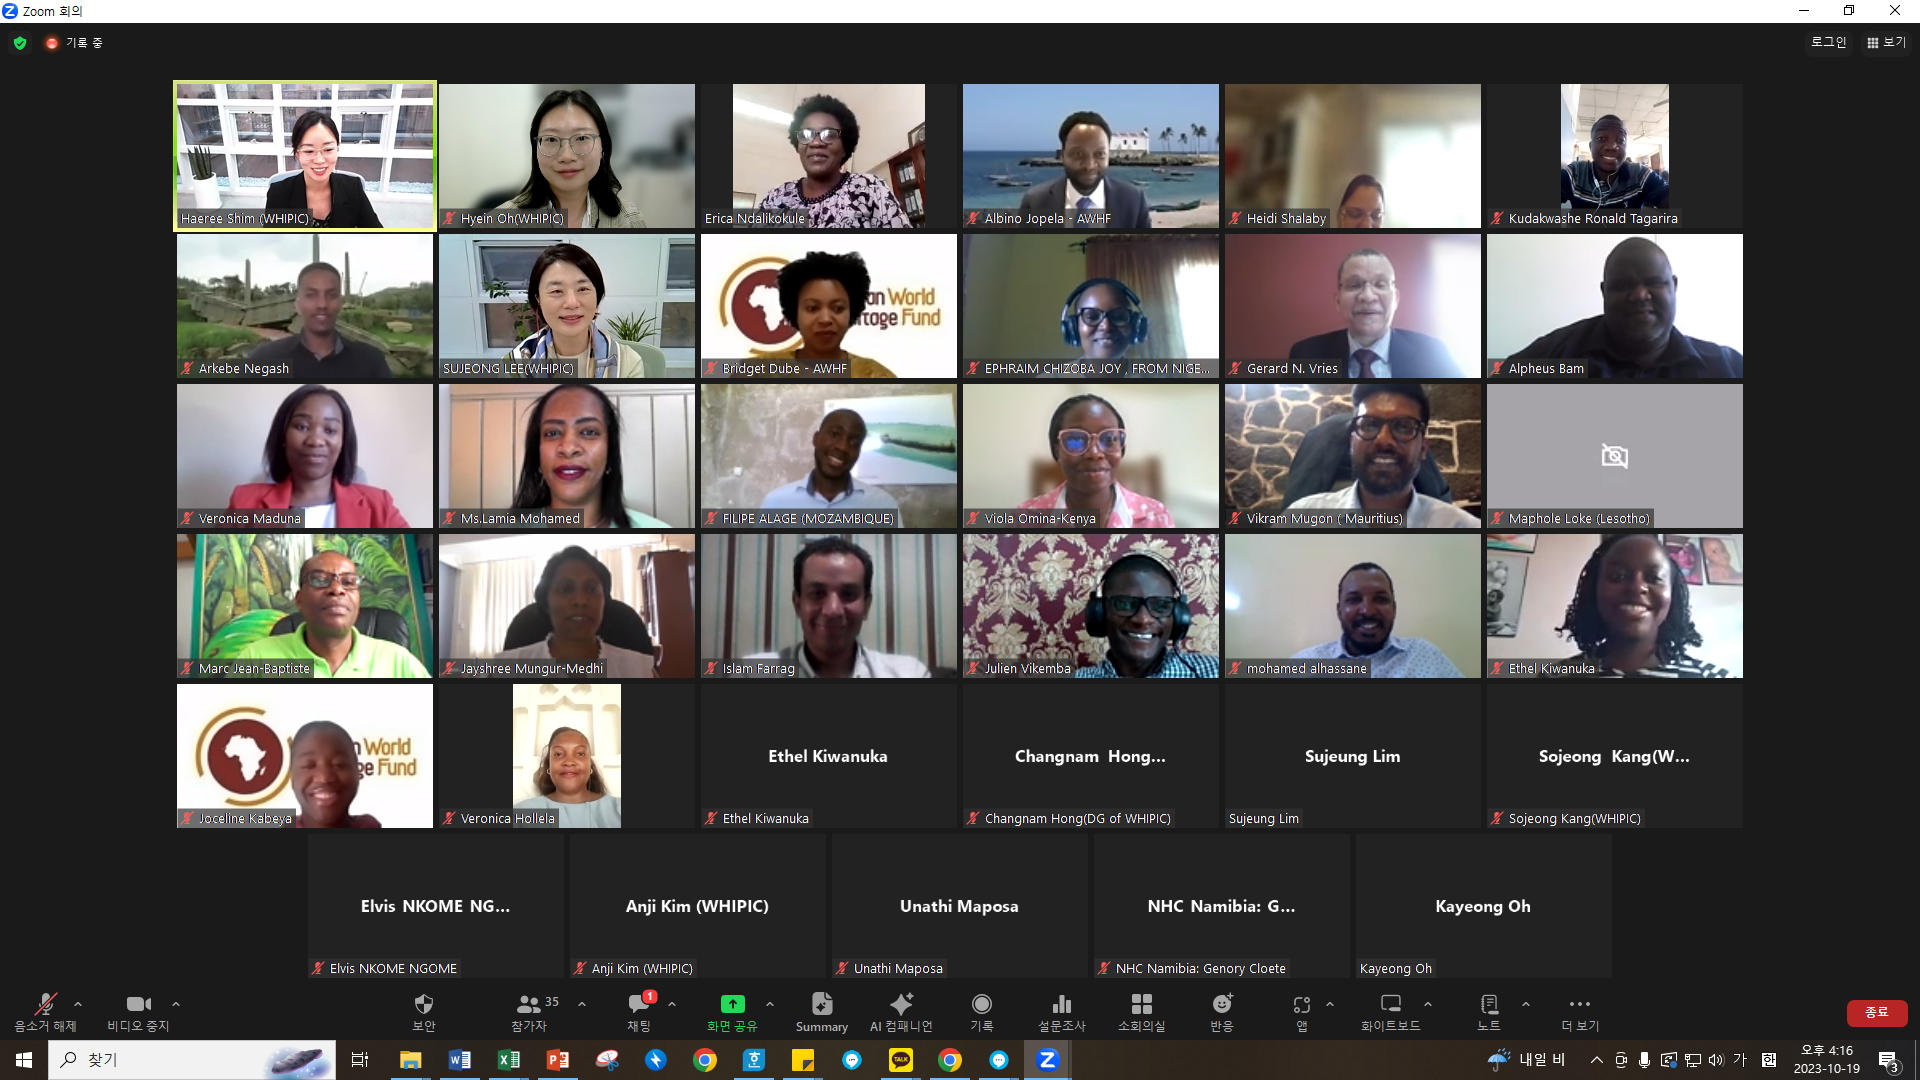Launch the AI Companion sparkle icon
The image size is (1920, 1080).
(x=900, y=1004)
